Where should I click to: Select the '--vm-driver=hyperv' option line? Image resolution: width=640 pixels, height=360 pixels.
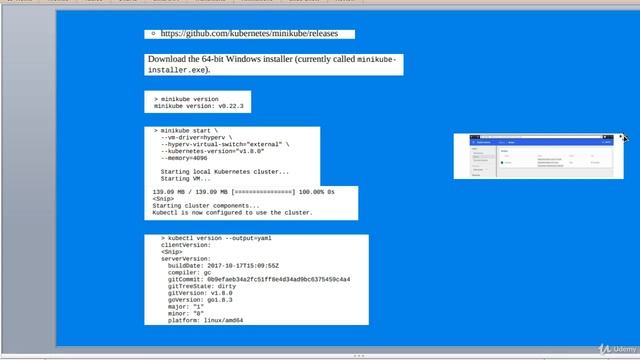pos(196,138)
